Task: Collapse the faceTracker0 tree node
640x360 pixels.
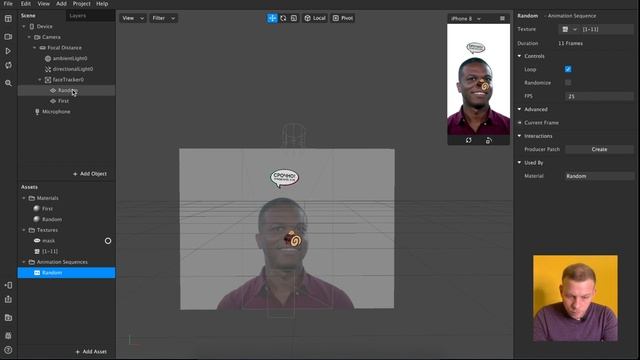Action: click(x=40, y=80)
